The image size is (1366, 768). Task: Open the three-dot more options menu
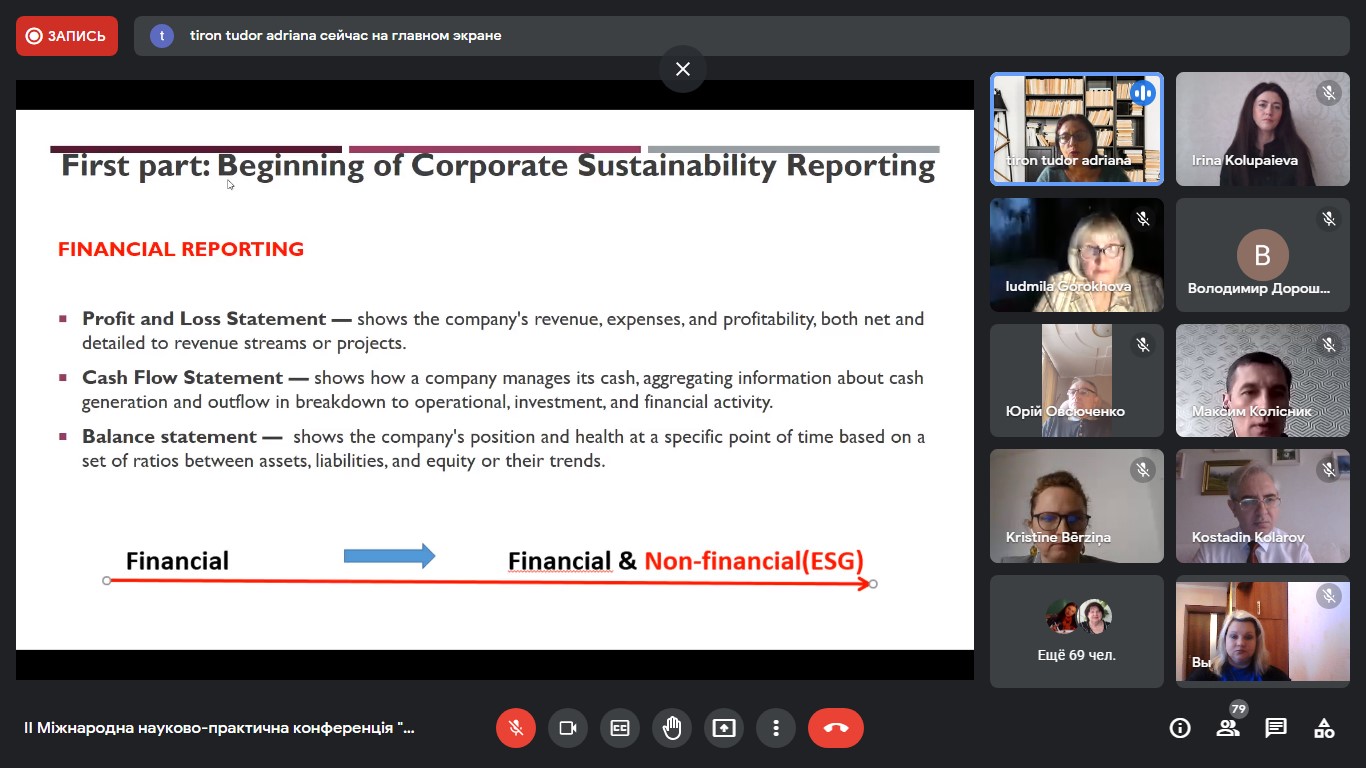point(776,728)
